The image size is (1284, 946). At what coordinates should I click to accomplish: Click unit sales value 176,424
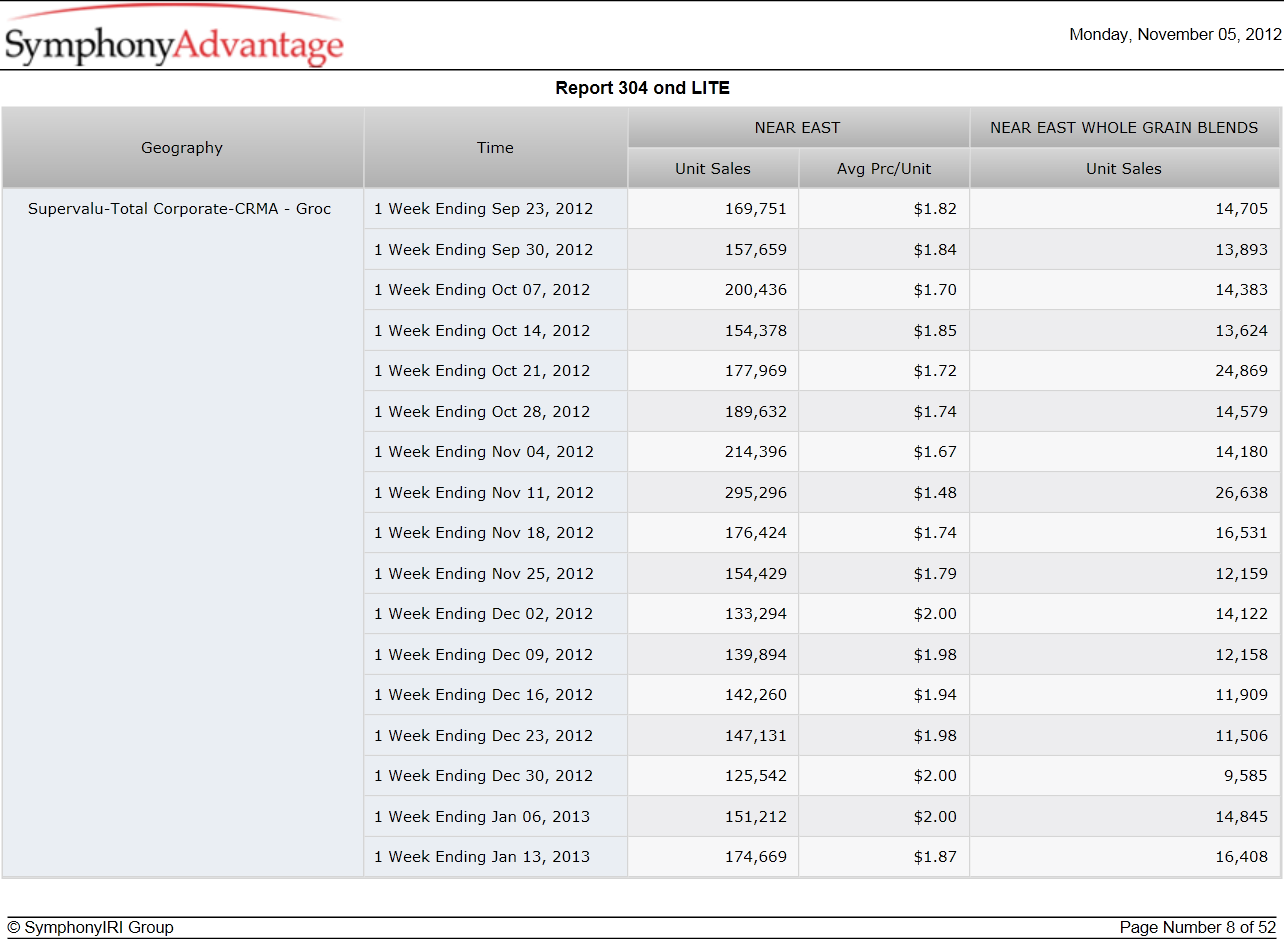756,533
